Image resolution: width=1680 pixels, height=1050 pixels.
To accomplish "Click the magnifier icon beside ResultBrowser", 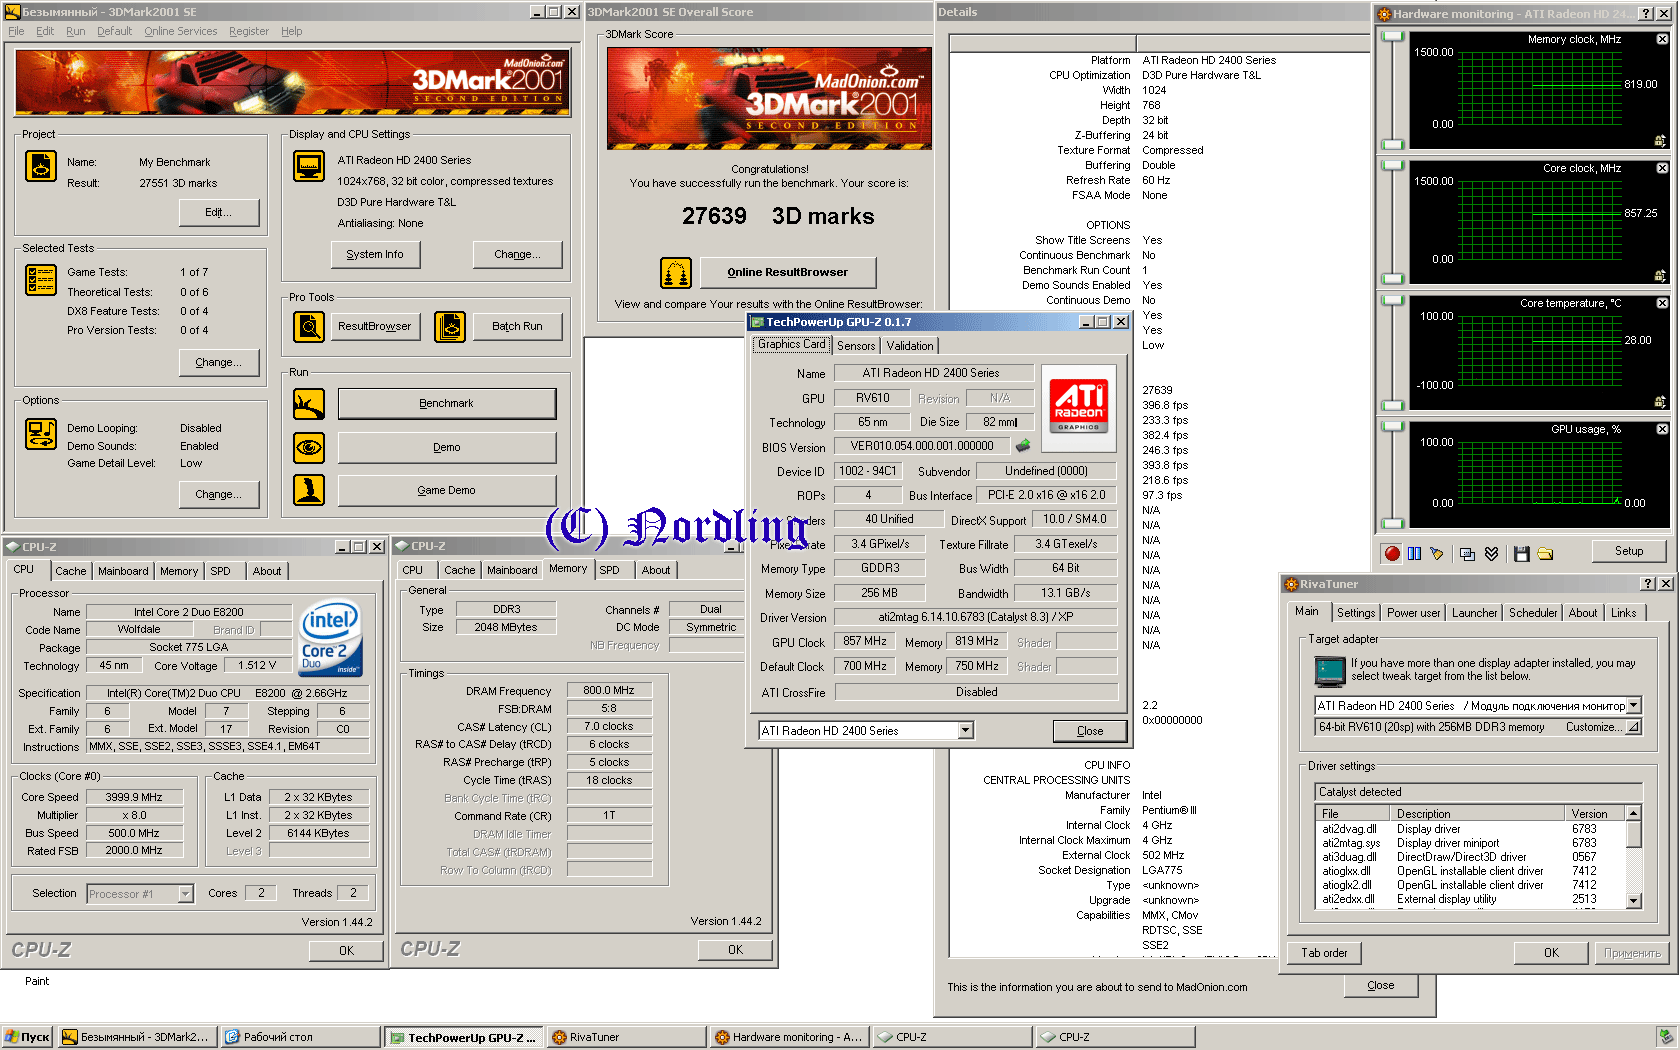I will point(309,327).
